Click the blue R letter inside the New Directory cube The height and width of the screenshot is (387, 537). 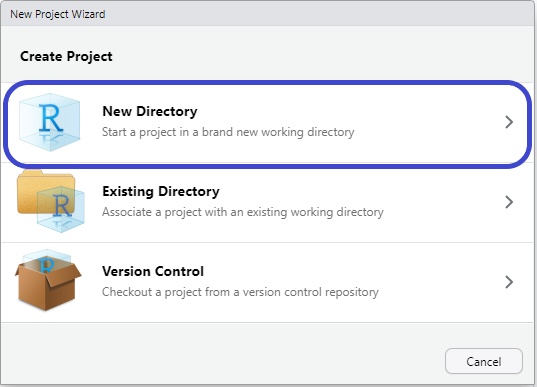[x=51, y=118]
